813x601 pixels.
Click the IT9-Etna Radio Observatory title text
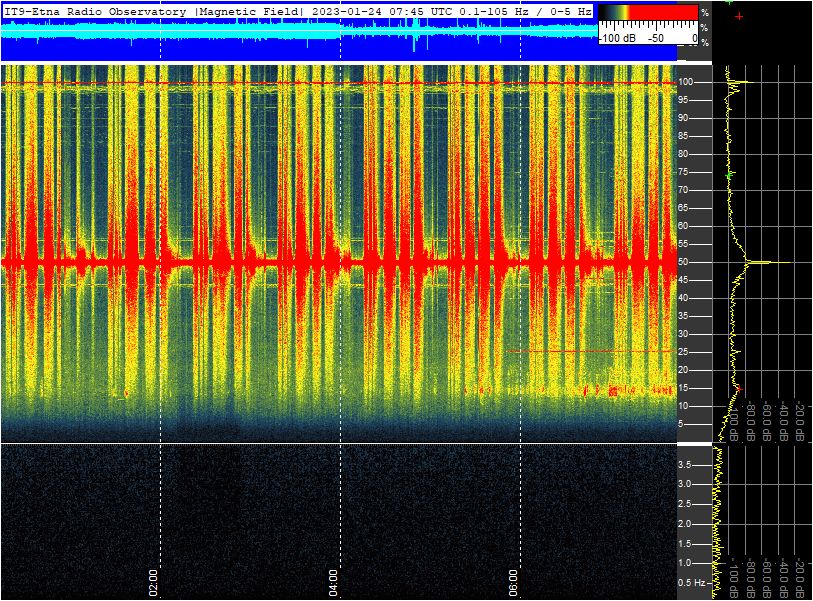(x=96, y=12)
